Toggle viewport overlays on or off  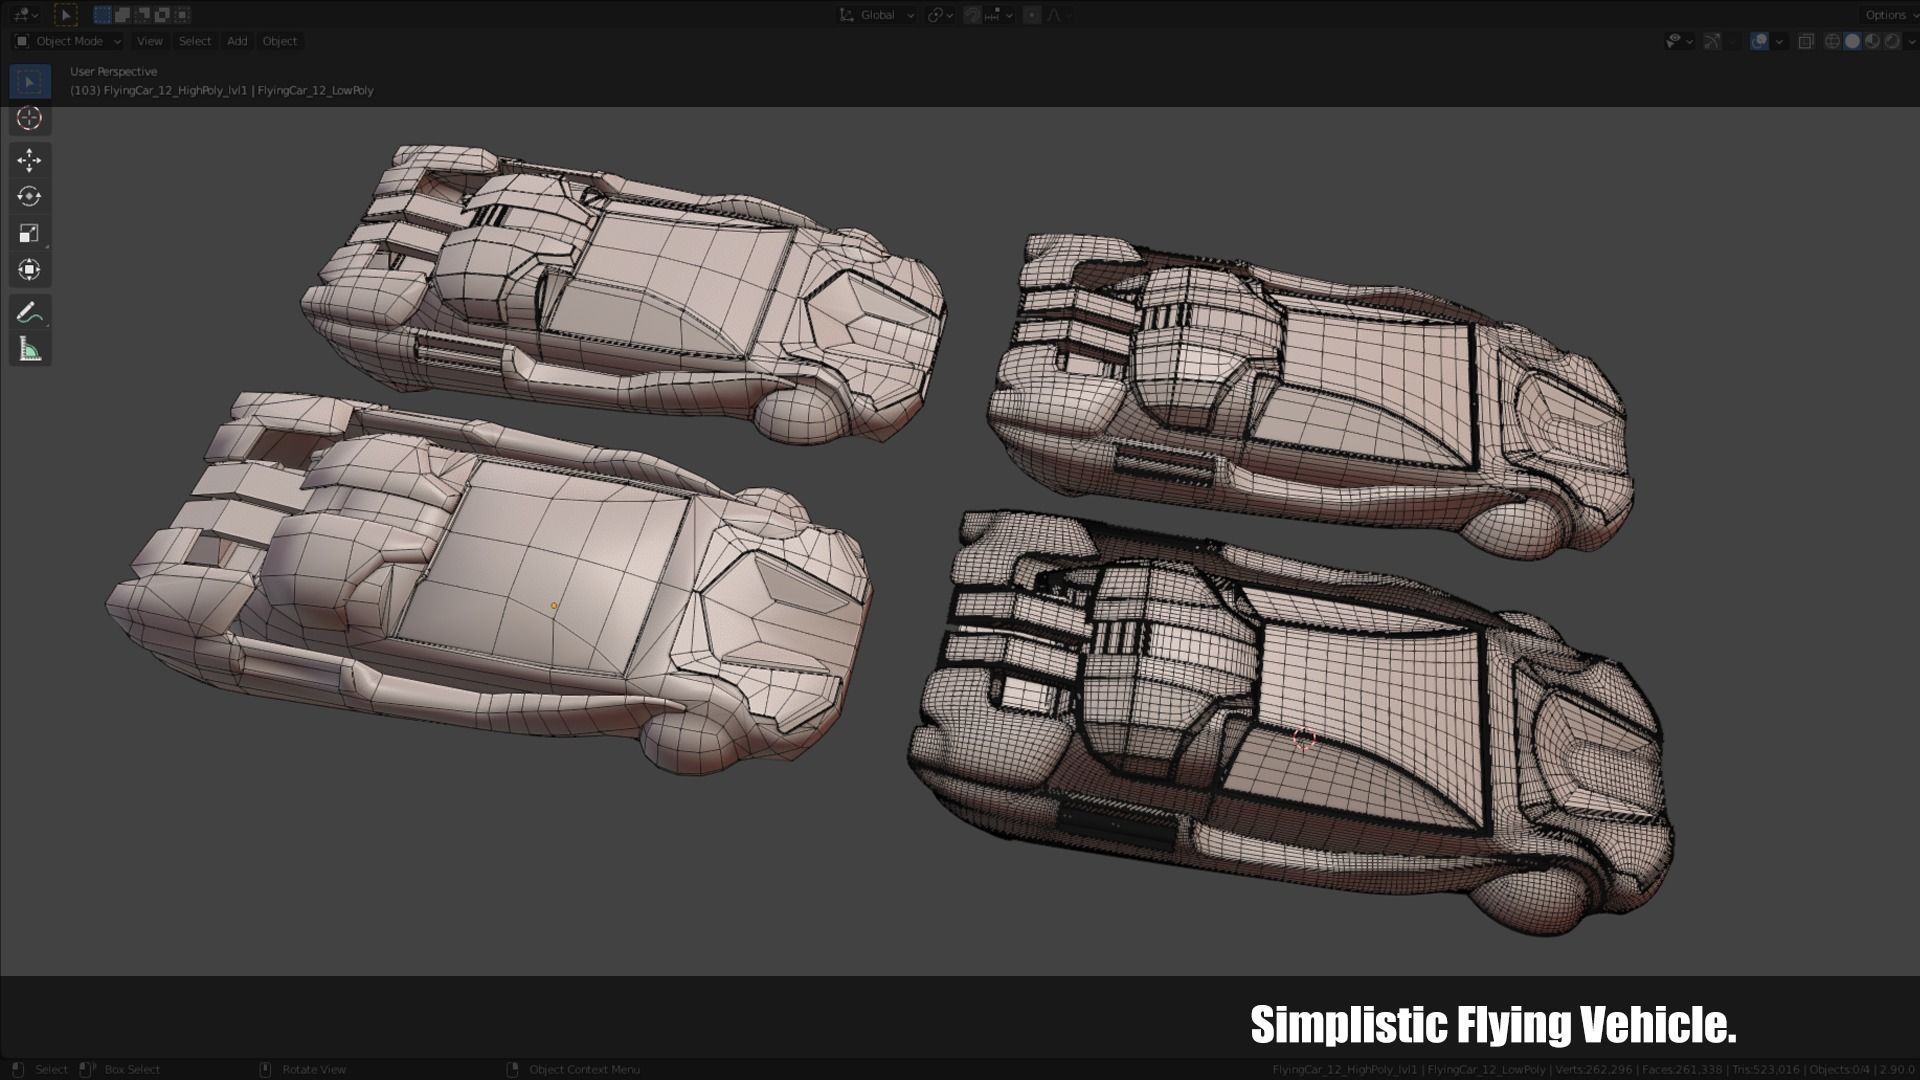tap(1759, 41)
